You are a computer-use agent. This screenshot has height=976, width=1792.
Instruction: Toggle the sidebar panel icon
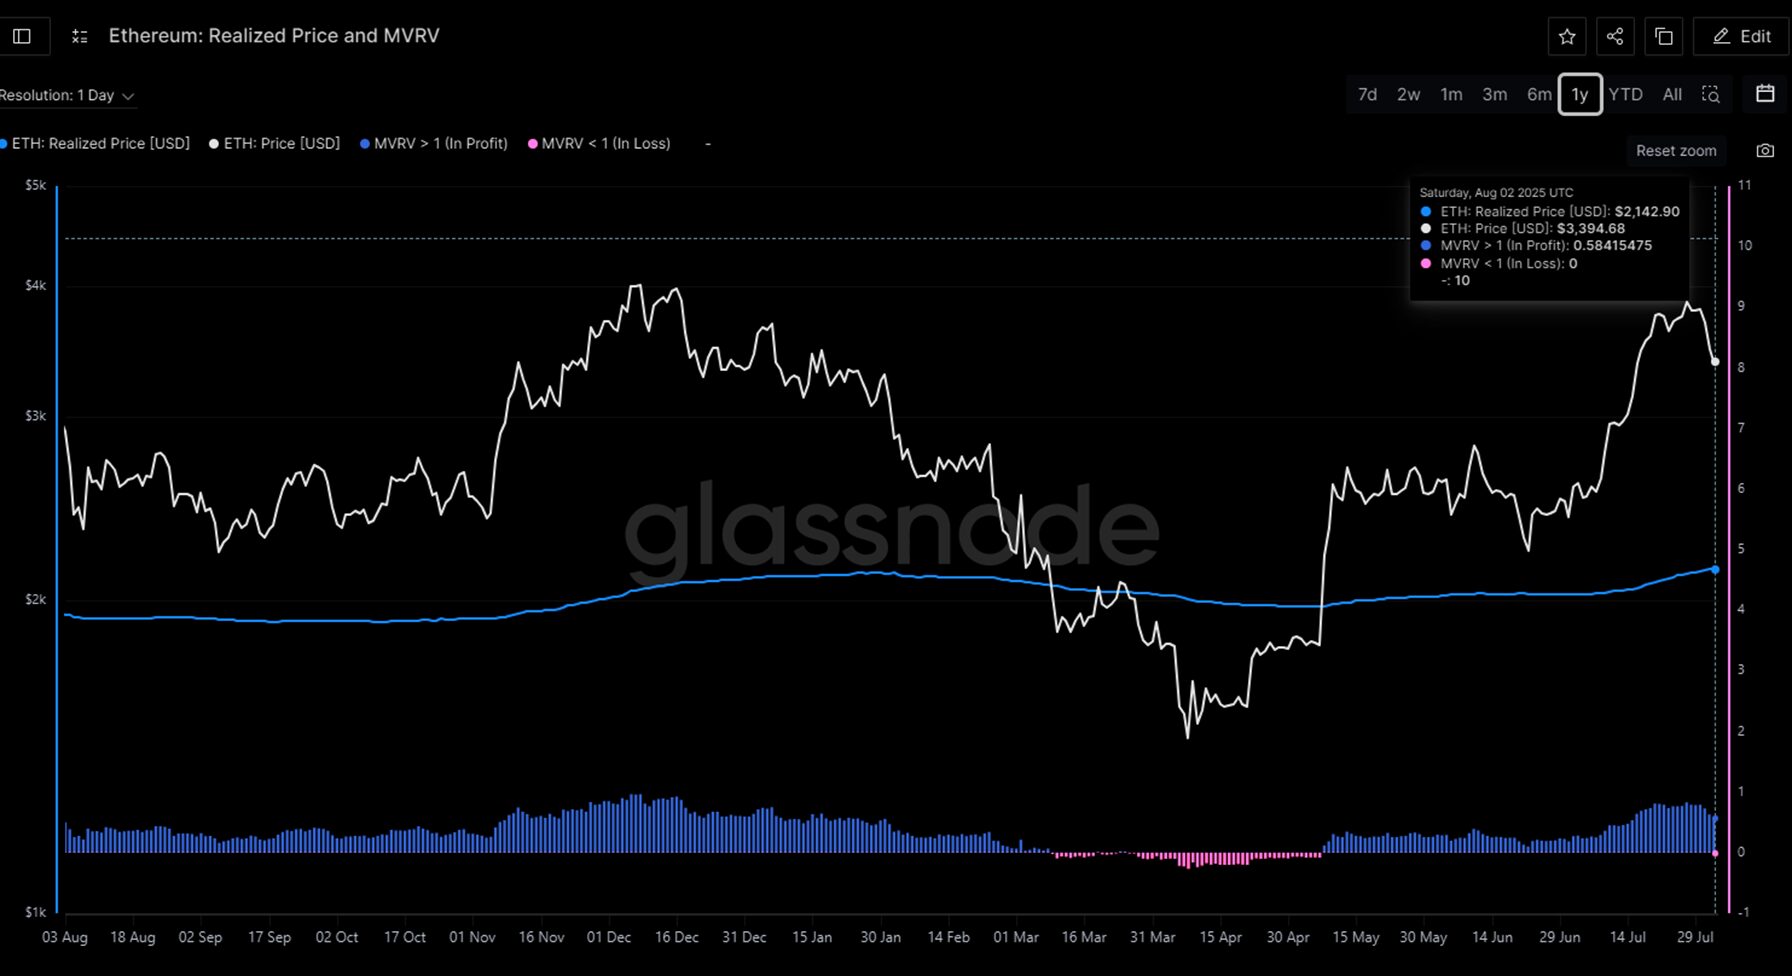pos(22,36)
